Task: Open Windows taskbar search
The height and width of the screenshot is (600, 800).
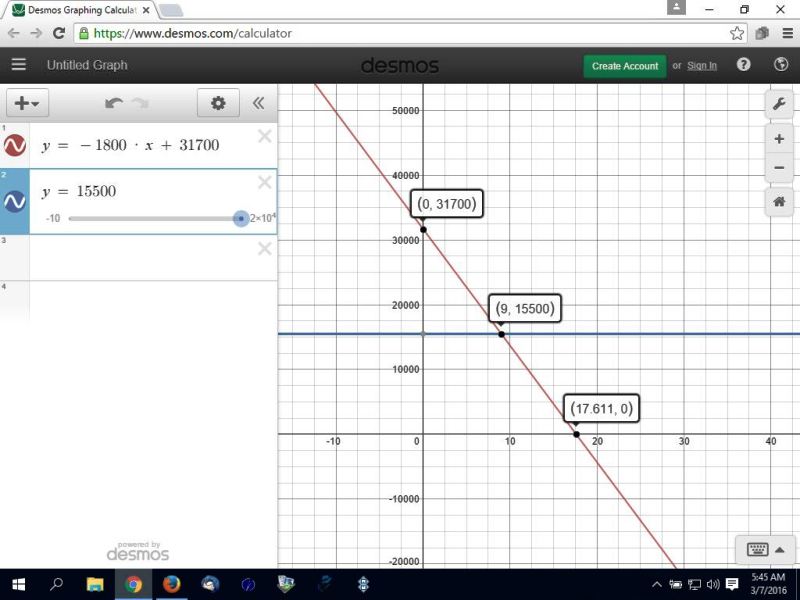Action: tap(57, 584)
